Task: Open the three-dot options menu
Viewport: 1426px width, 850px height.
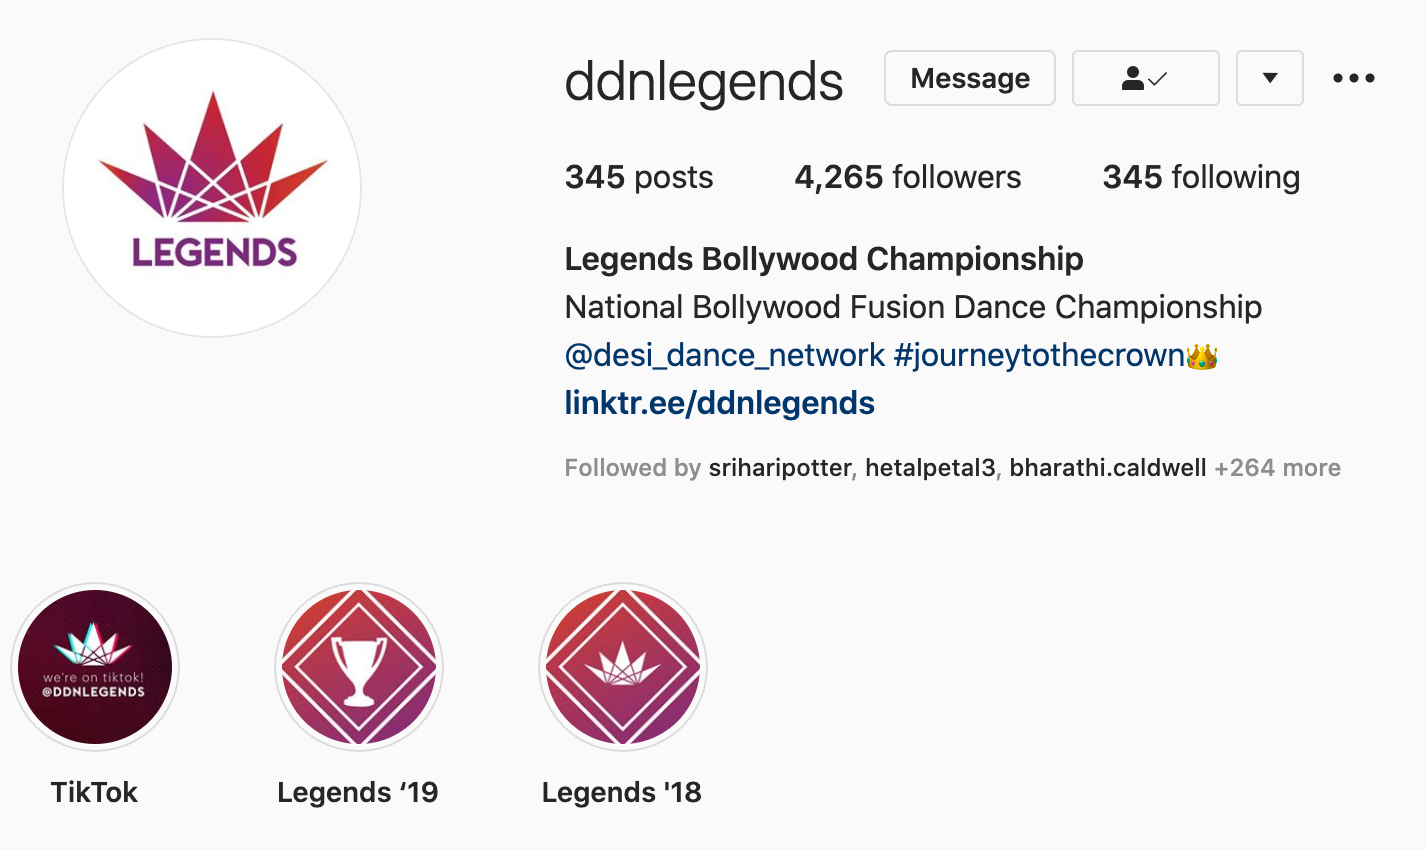Action: (x=1353, y=78)
